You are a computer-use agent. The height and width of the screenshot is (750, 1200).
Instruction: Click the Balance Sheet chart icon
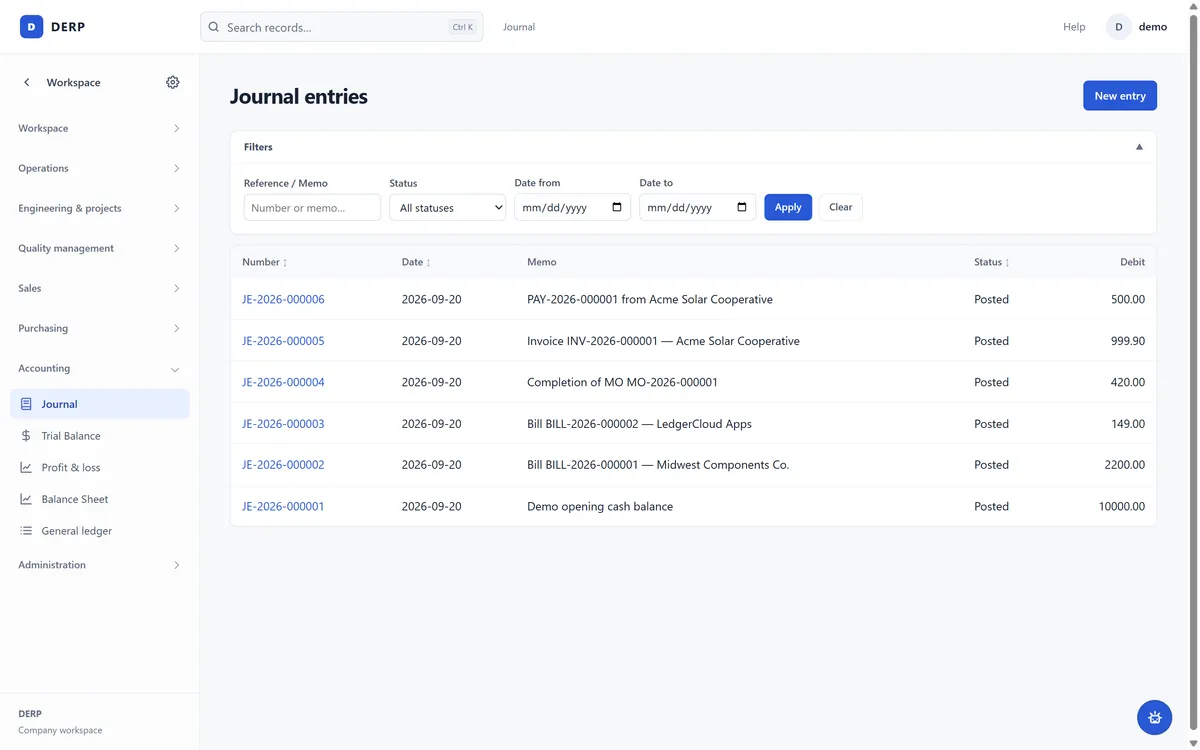pos(26,499)
